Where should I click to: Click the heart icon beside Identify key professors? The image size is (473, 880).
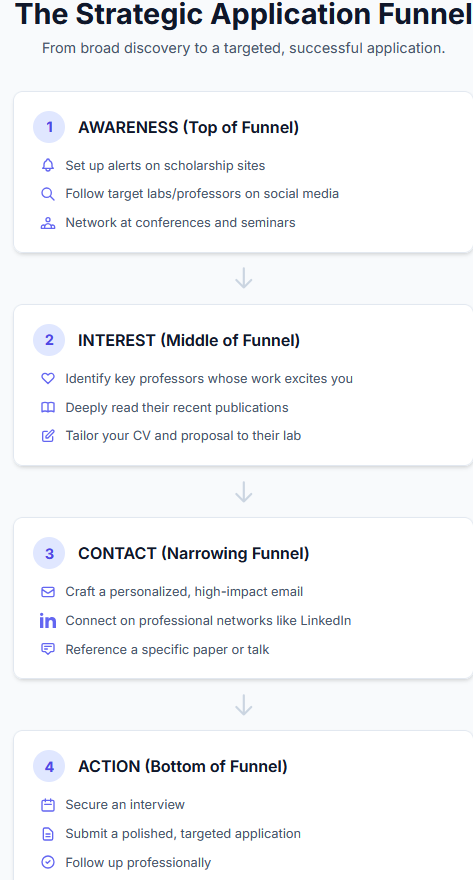pyautogui.click(x=48, y=379)
